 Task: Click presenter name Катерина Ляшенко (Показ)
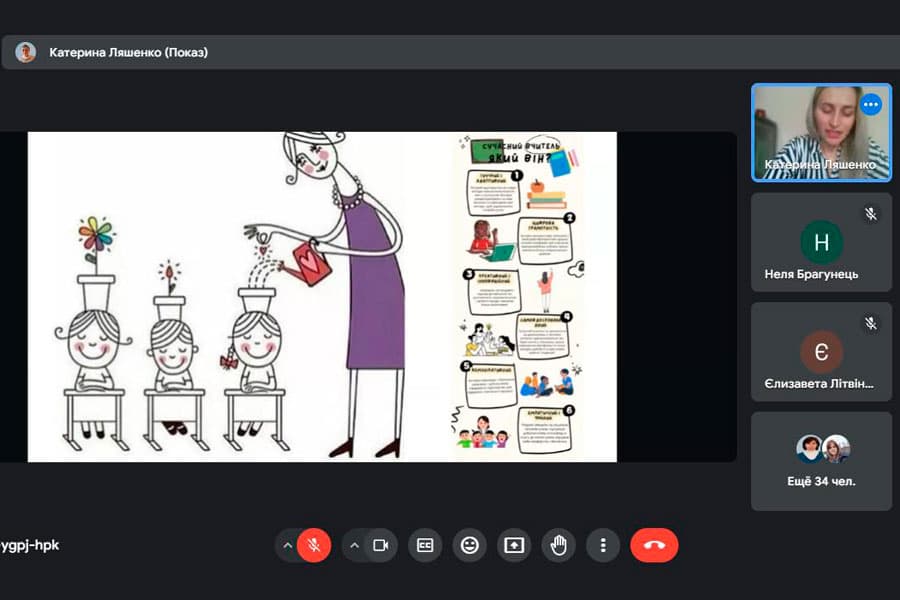129,52
